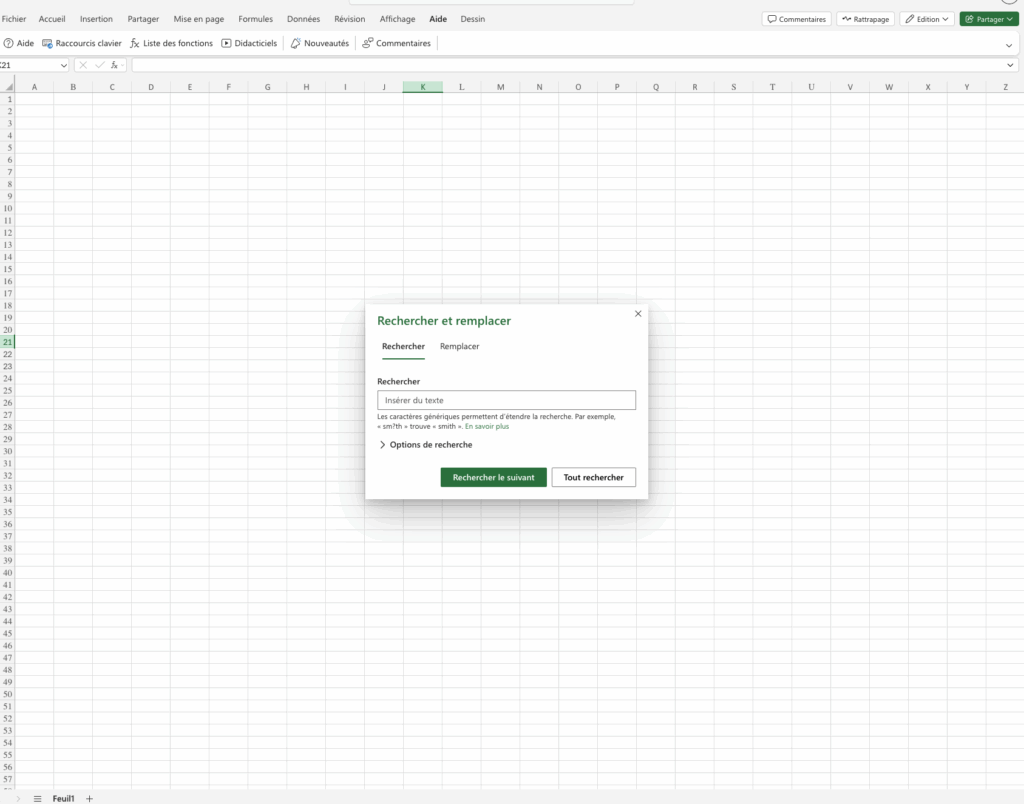
Task: Click the fx insert function icon
Action: pos(115,65)
